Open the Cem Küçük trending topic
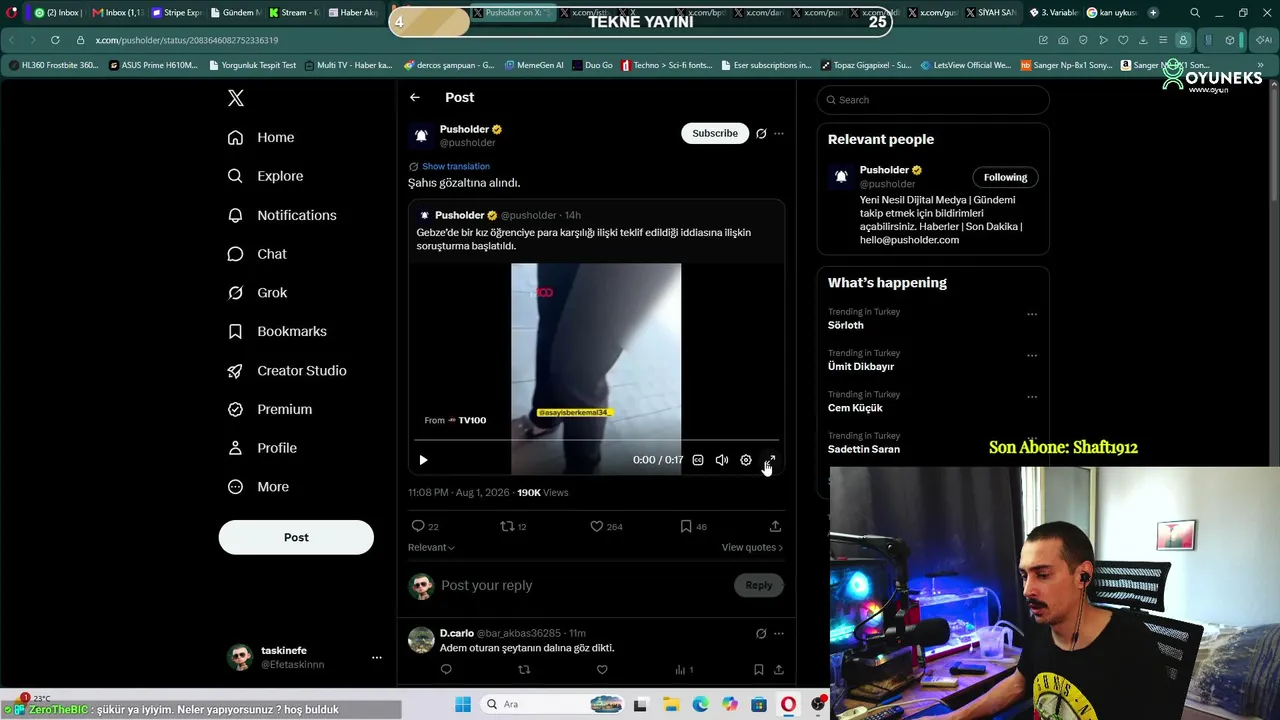This screenshot has width=1280, height=720. click(x=855, y=408)
